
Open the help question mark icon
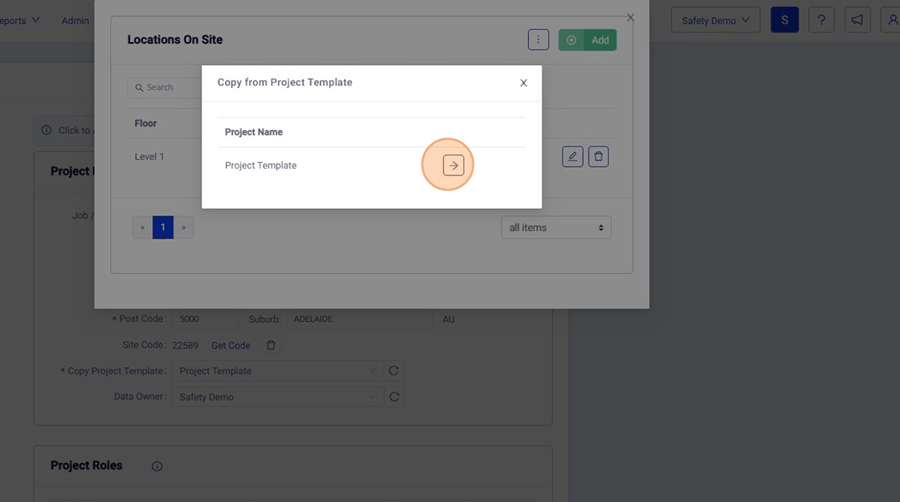point(821,20)
